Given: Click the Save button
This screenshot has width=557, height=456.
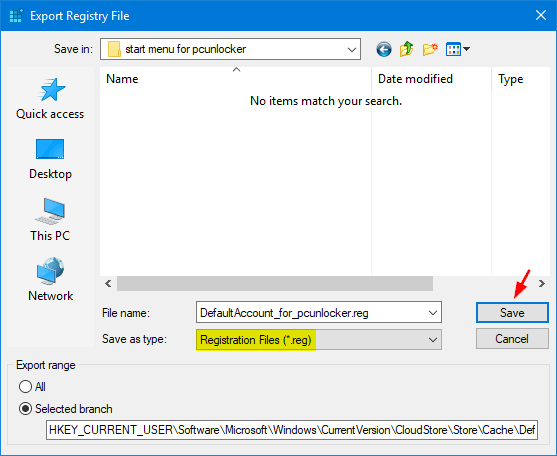Looking at the screenshot, I should [x=512, y=313].
